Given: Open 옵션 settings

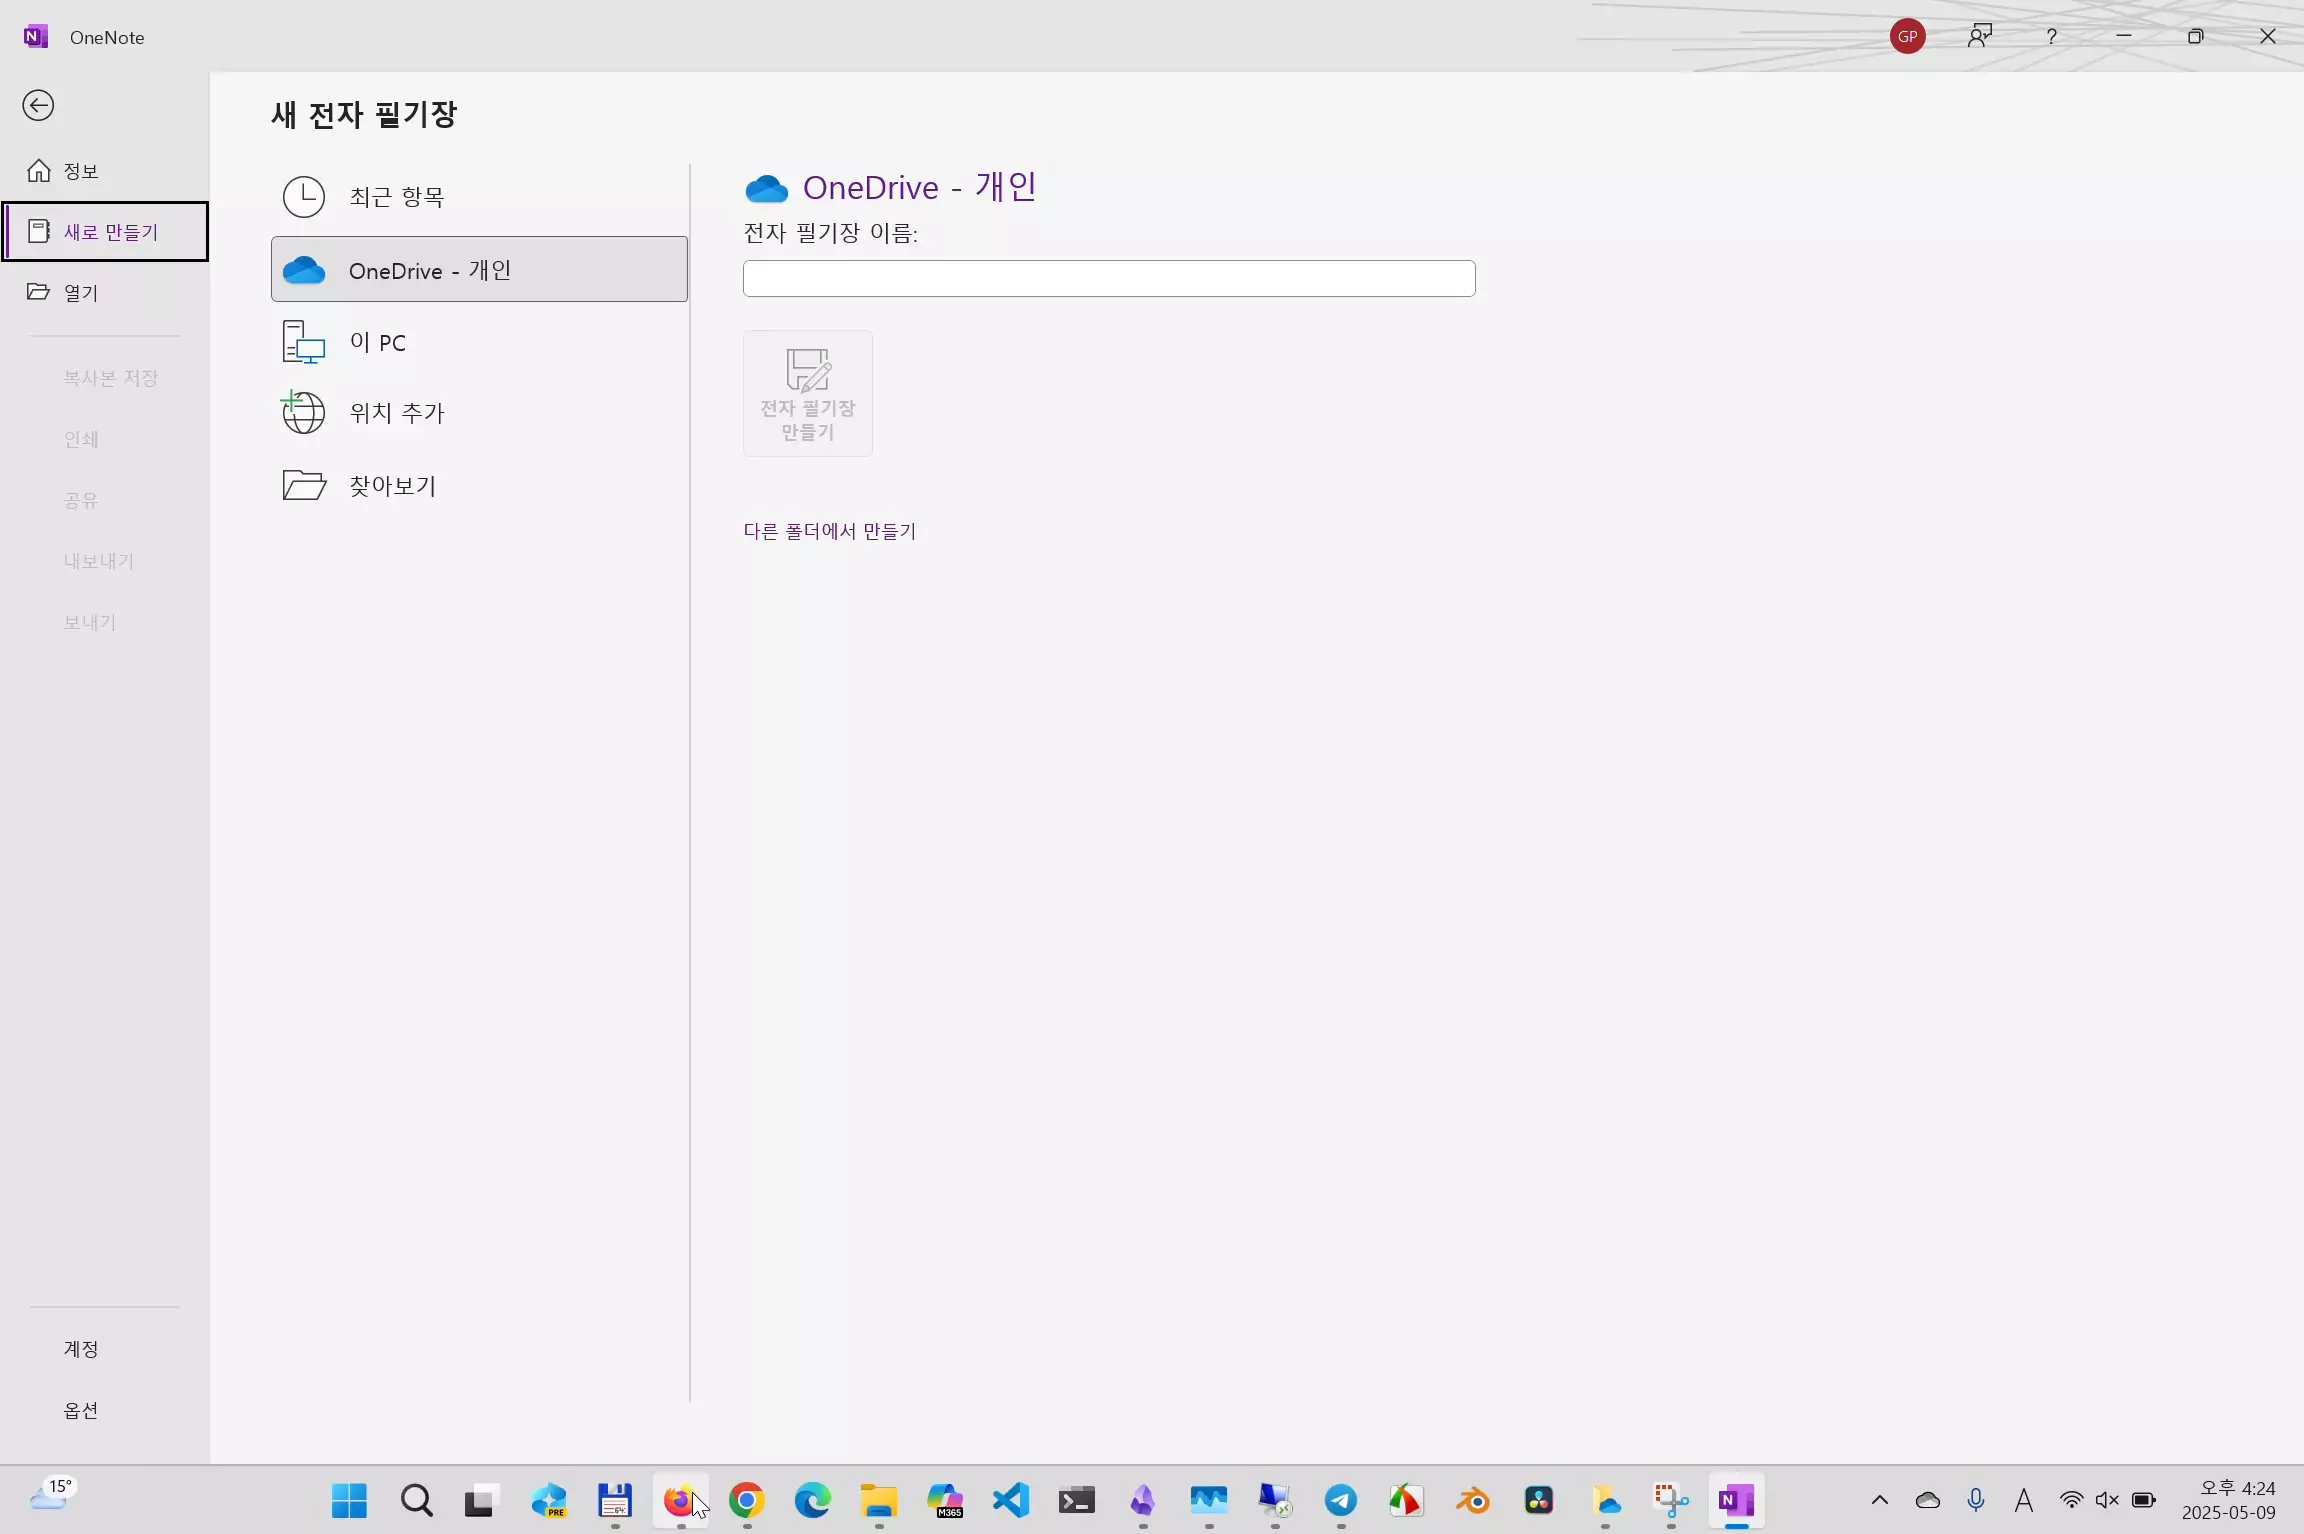Looking at the screenshot, I should 104,1410.
